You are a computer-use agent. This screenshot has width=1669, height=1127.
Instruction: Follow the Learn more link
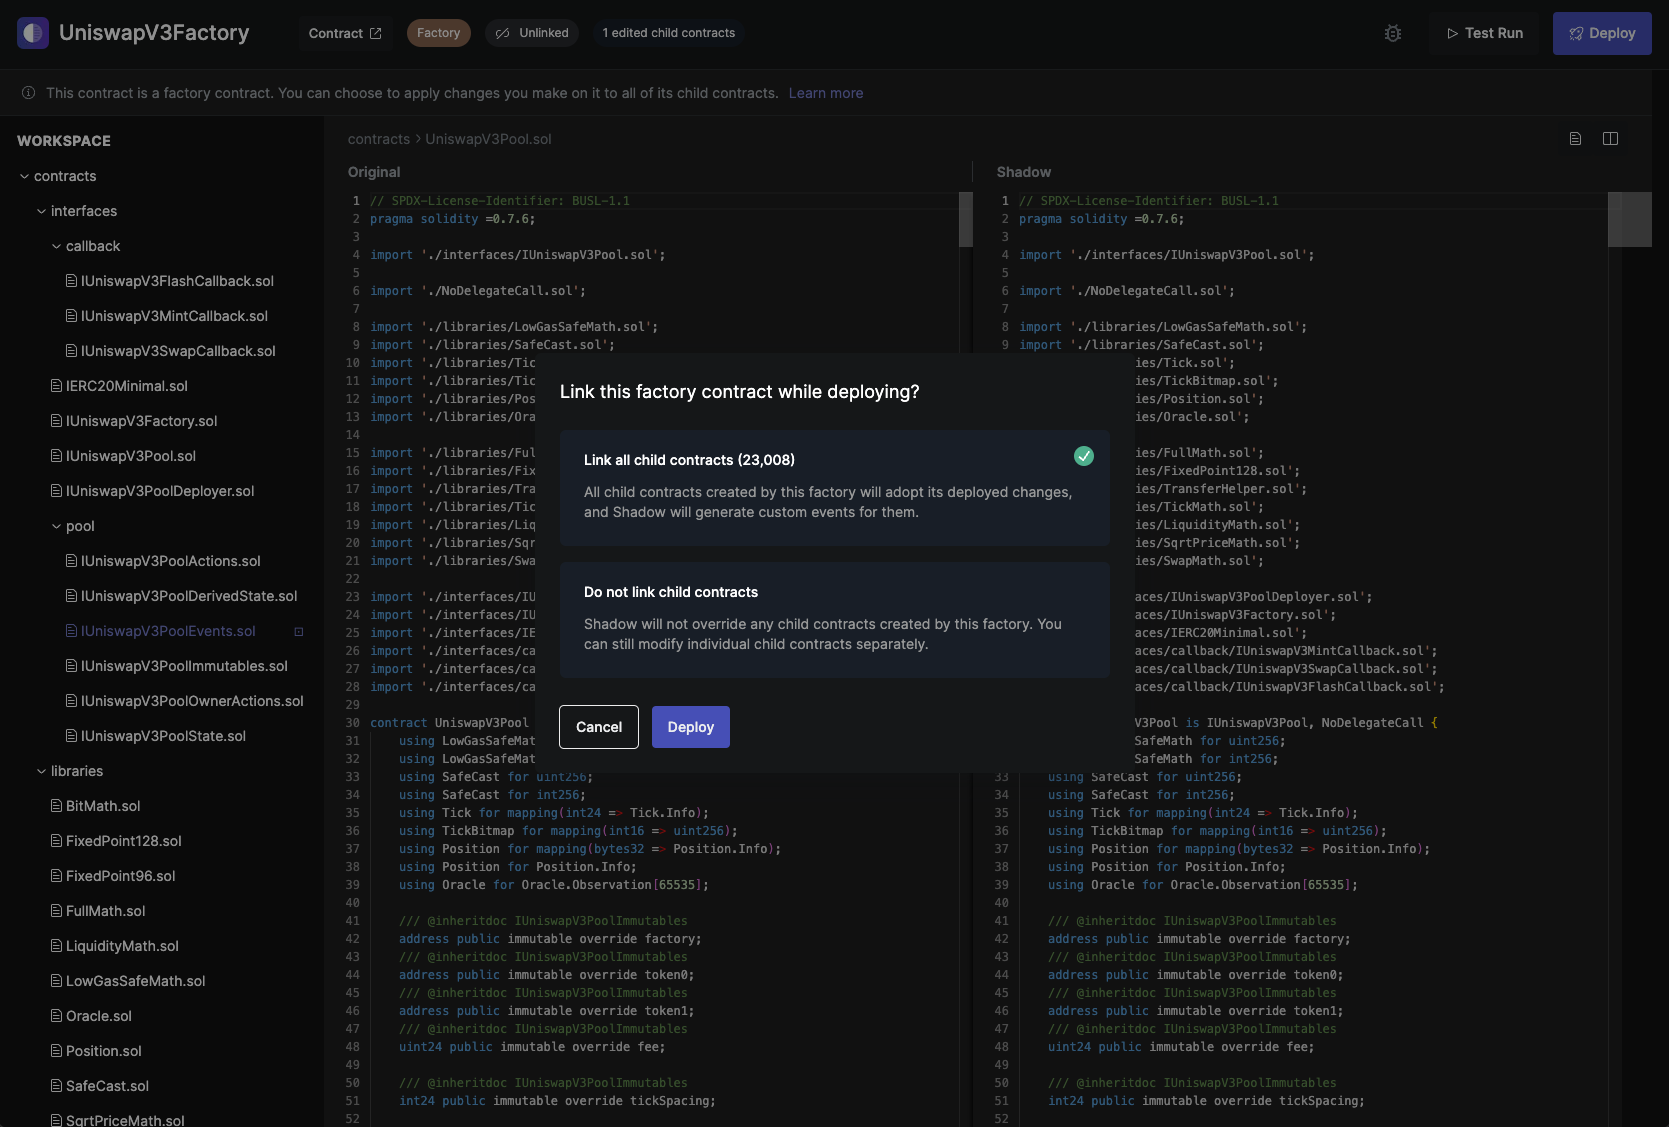click(825, 93)
